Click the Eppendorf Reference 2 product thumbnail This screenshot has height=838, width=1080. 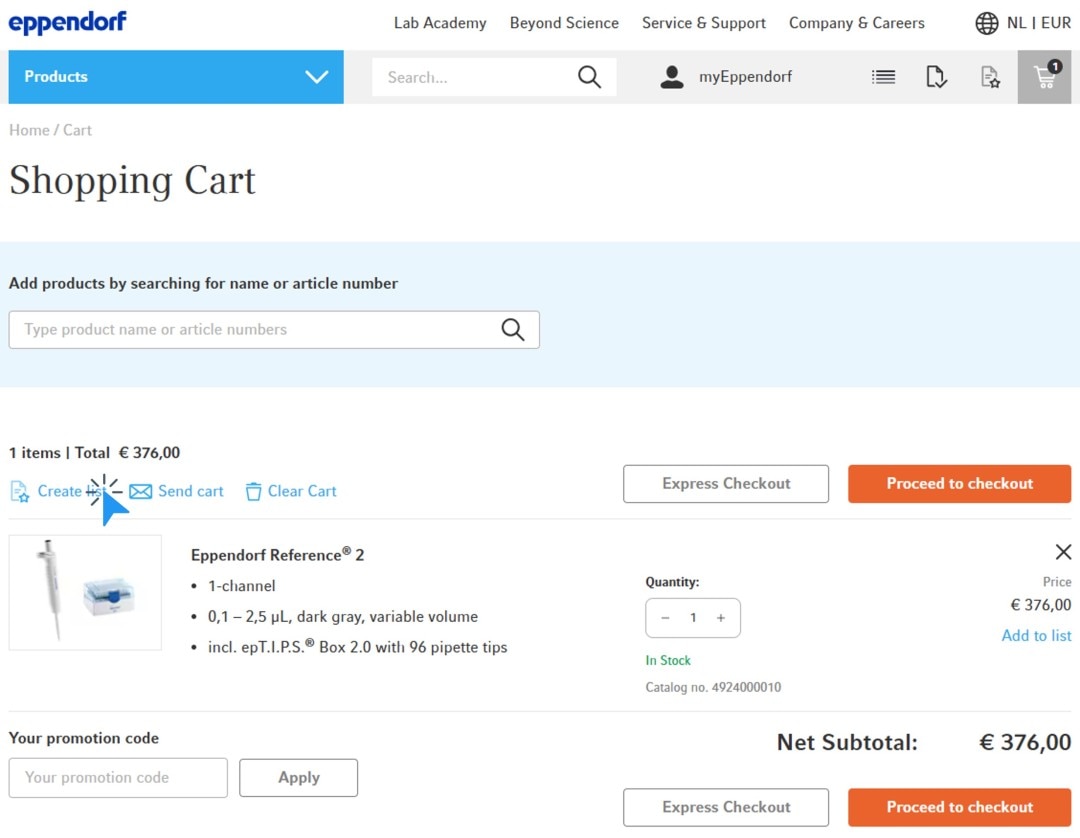85,592
